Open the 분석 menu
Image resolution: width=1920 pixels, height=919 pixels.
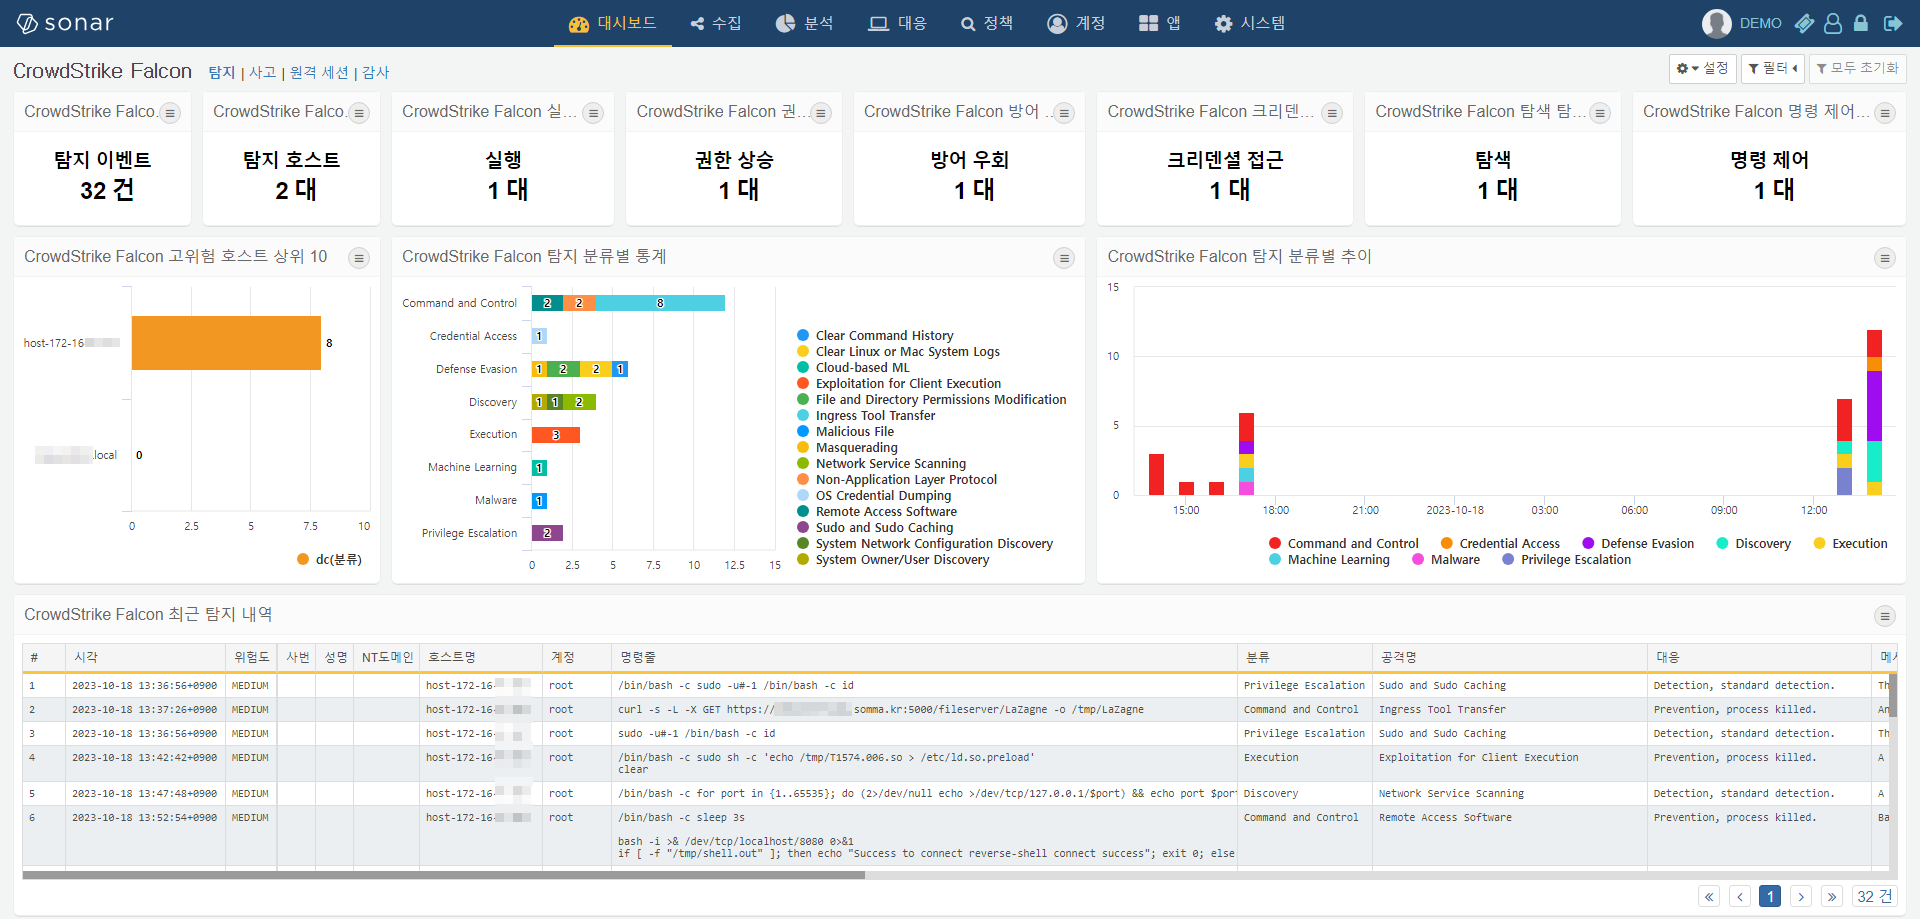coord(805,23)
